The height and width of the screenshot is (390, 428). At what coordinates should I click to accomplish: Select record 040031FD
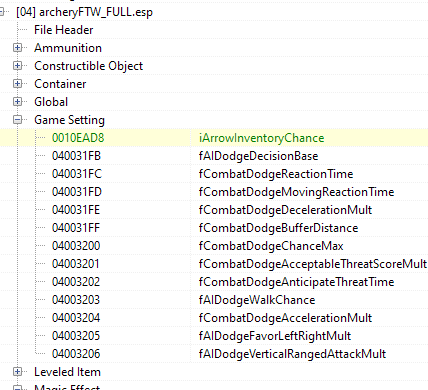click(x=77, y=192)
